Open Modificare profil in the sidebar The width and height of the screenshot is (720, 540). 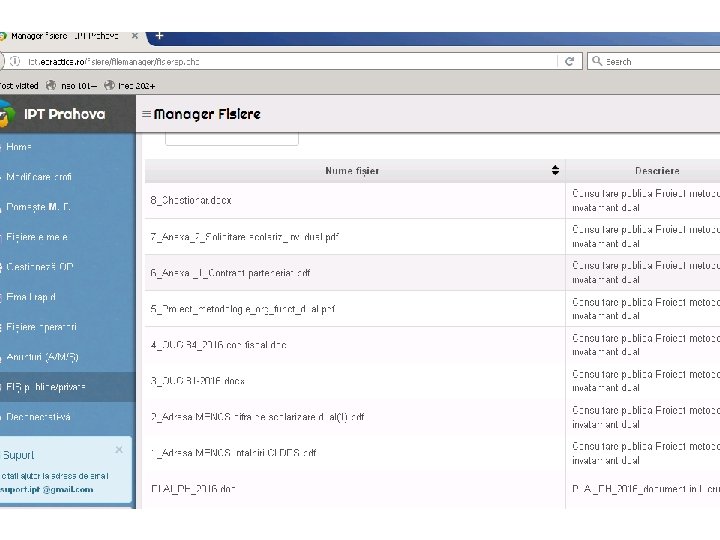tap(39, 177)
